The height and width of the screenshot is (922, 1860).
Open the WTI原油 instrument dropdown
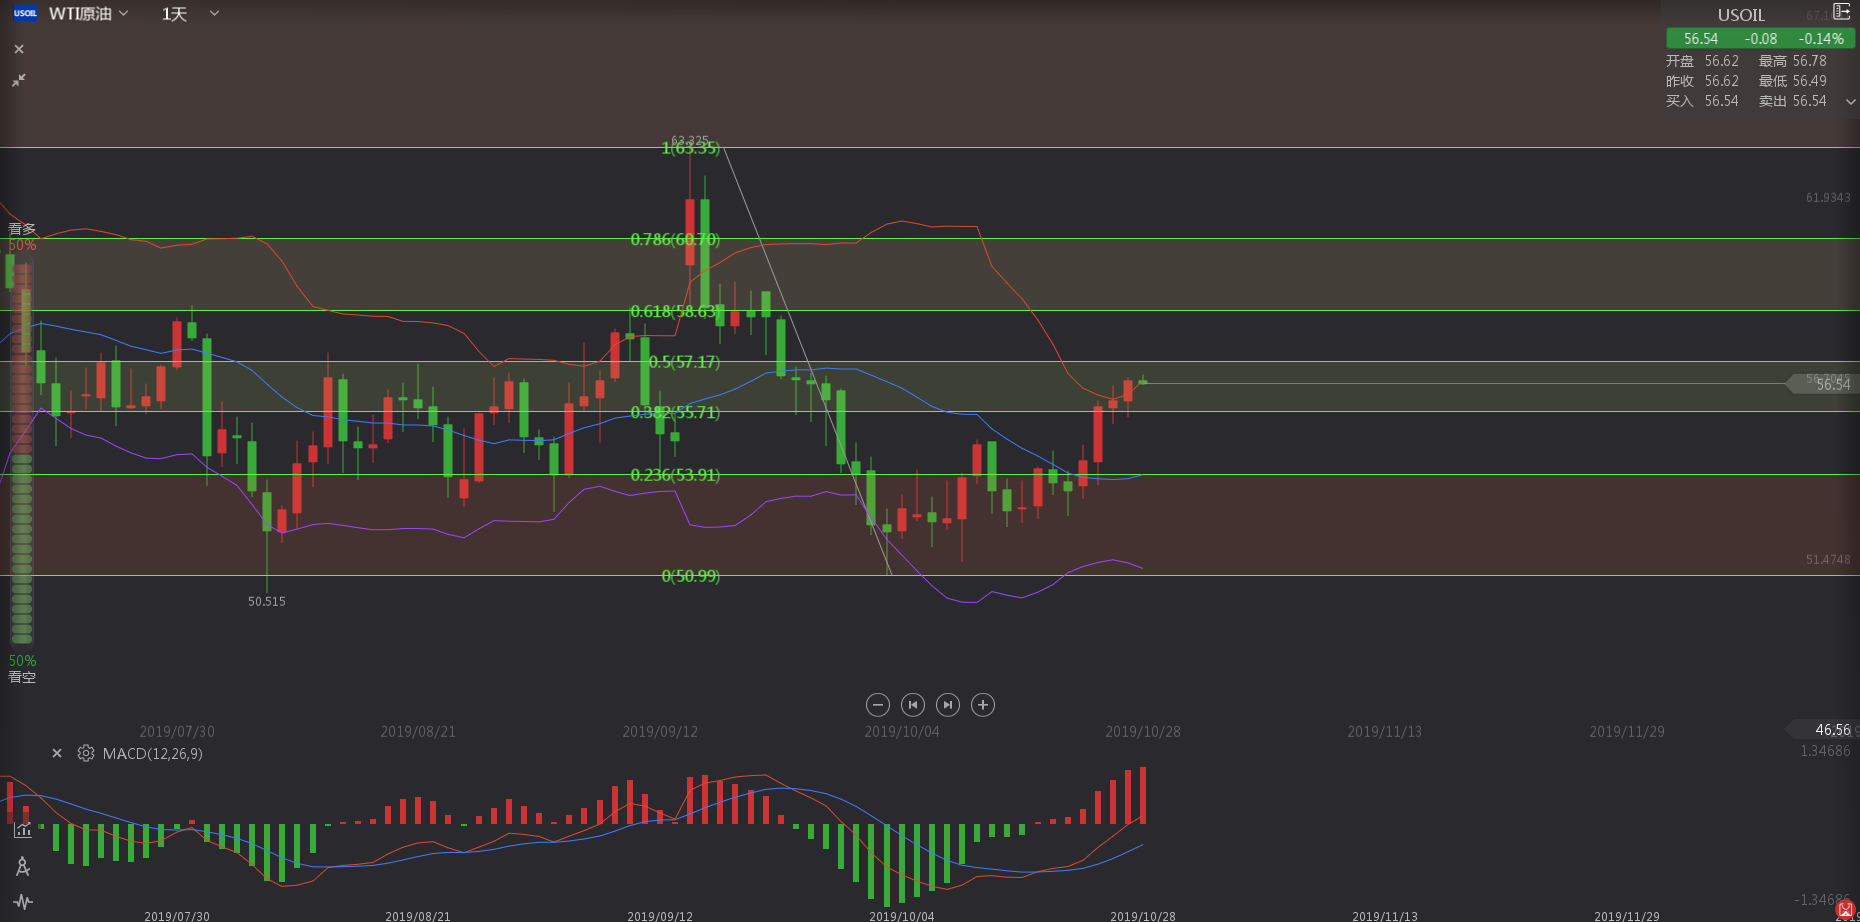click(x=90, y=14)
